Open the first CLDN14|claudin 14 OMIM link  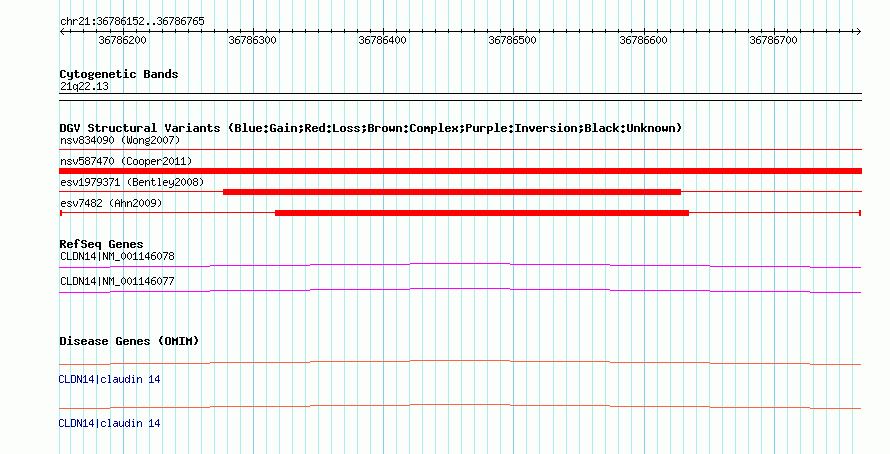point(110,379)
